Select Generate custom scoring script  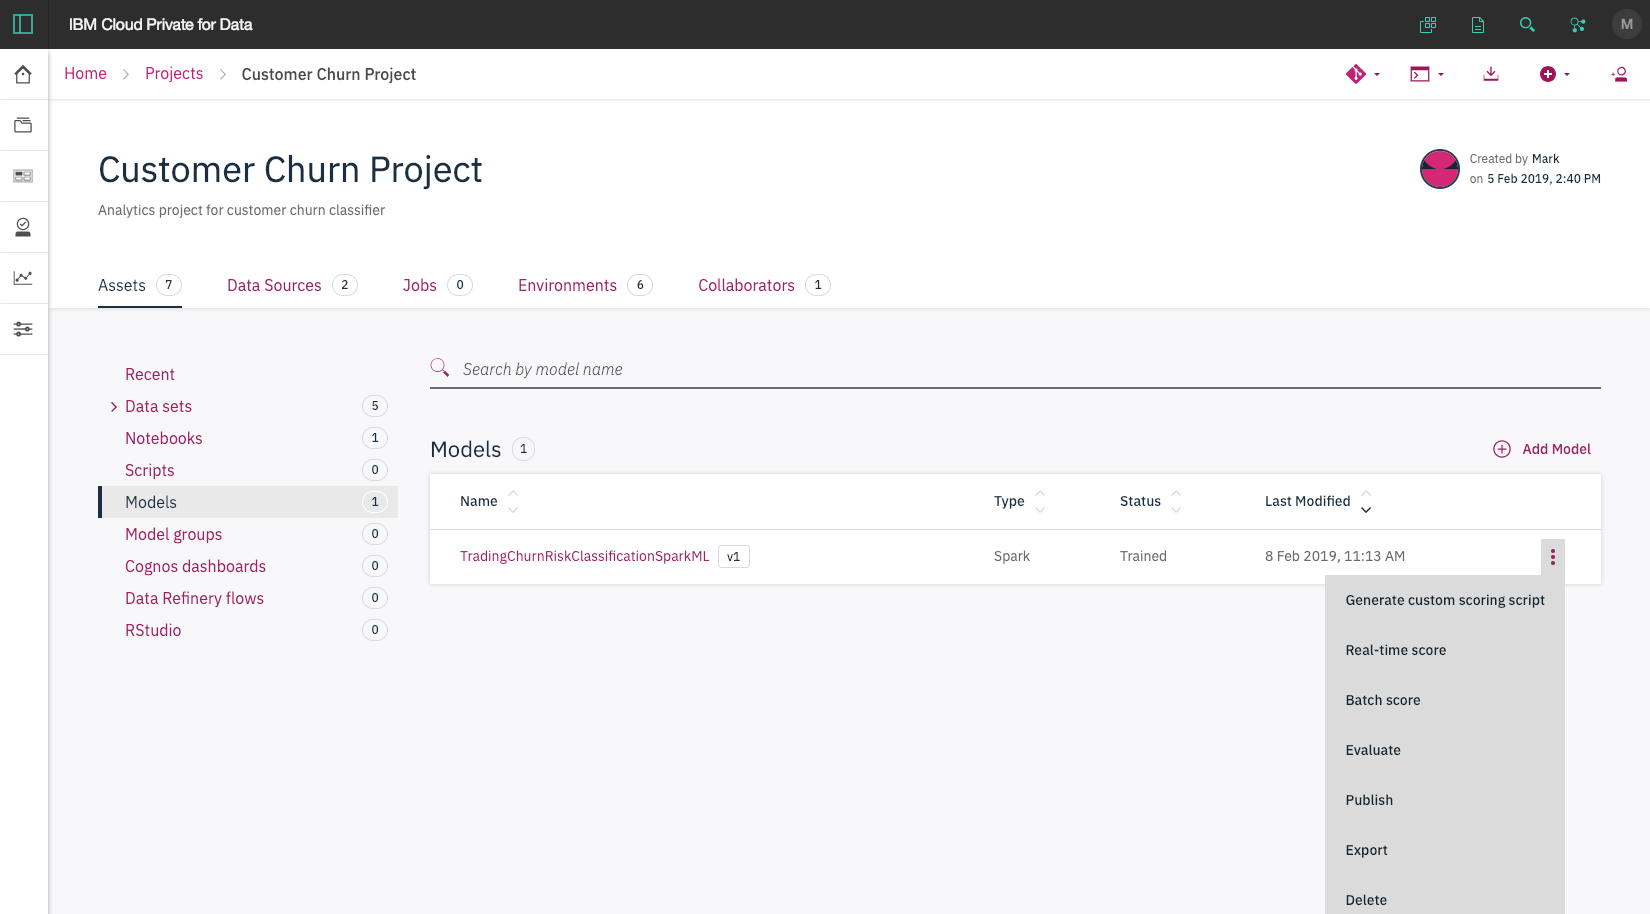tap(1445, 600)
